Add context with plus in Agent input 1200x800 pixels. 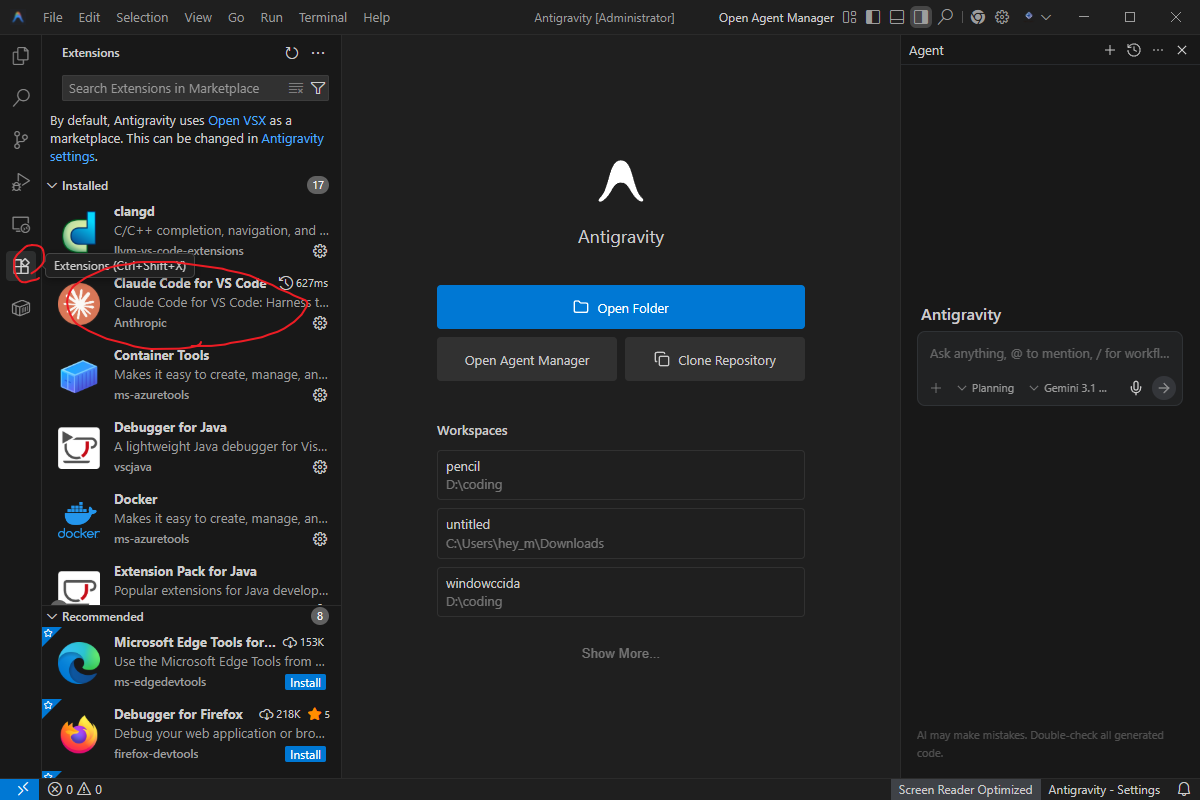point(936,388)
